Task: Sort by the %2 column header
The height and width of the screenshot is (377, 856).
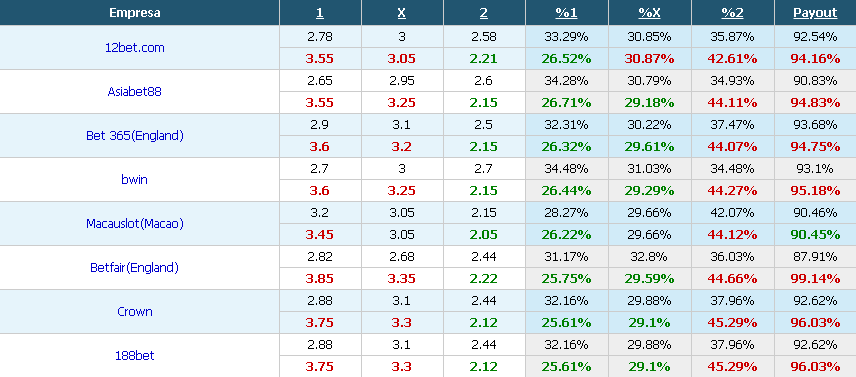Action: 732,13
